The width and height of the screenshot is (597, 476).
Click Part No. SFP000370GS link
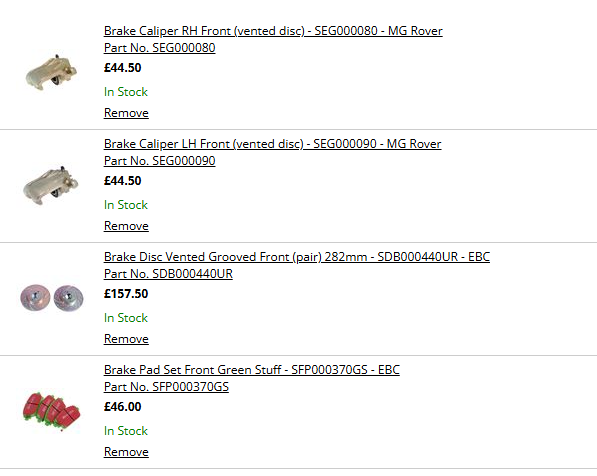point(166,387)
